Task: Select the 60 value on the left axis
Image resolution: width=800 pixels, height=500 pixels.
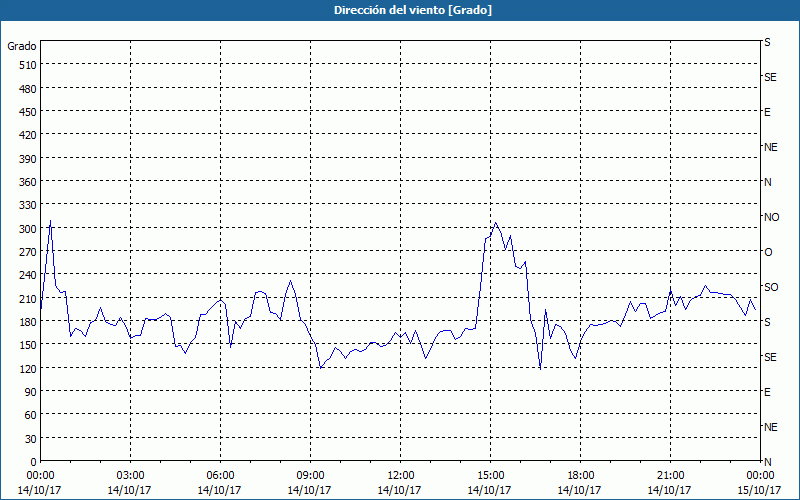Action: (31, 415)
